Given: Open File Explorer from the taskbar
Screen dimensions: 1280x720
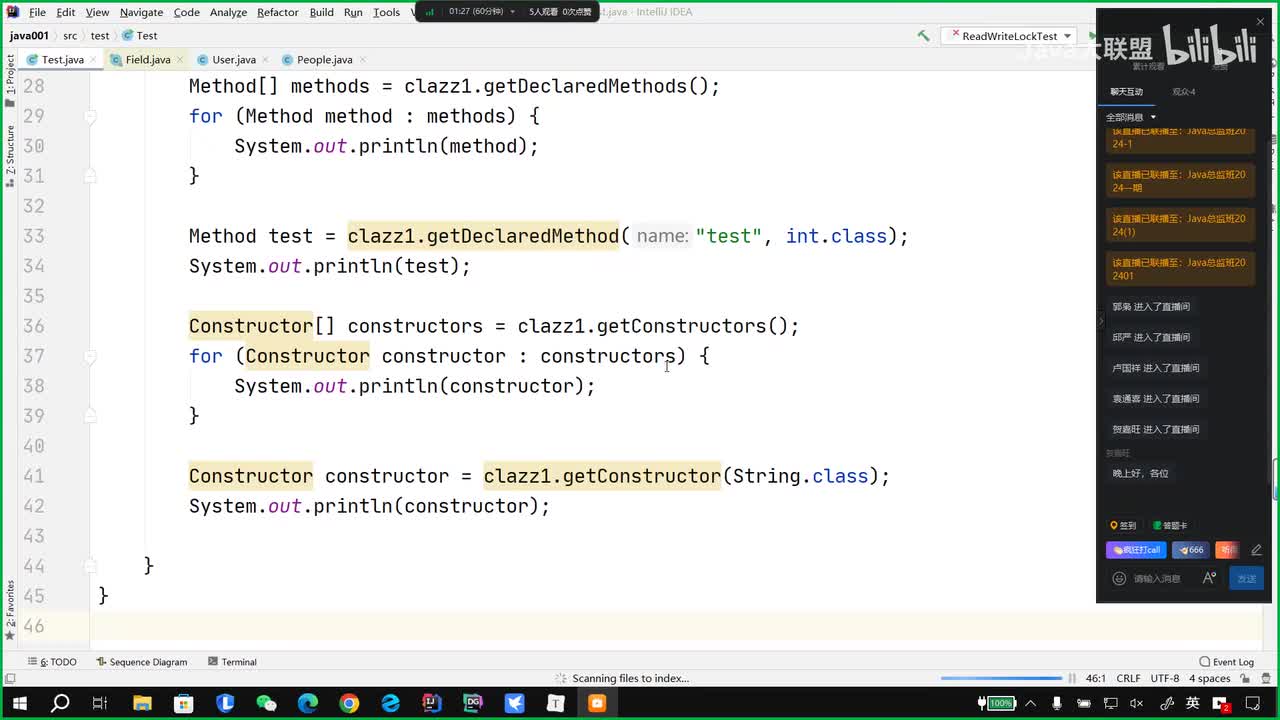Looking at the screenshot, I should (142, 703).
